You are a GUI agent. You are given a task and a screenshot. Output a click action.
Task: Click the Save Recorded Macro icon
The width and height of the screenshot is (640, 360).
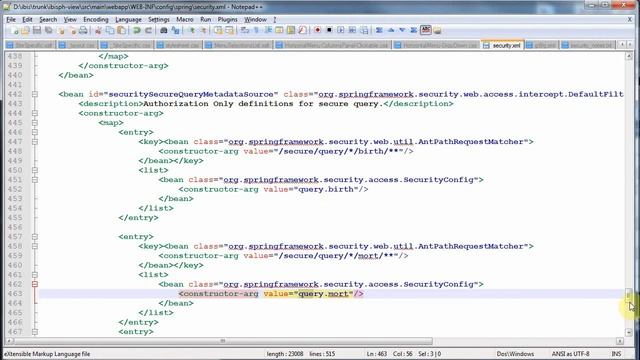point(364,30)
